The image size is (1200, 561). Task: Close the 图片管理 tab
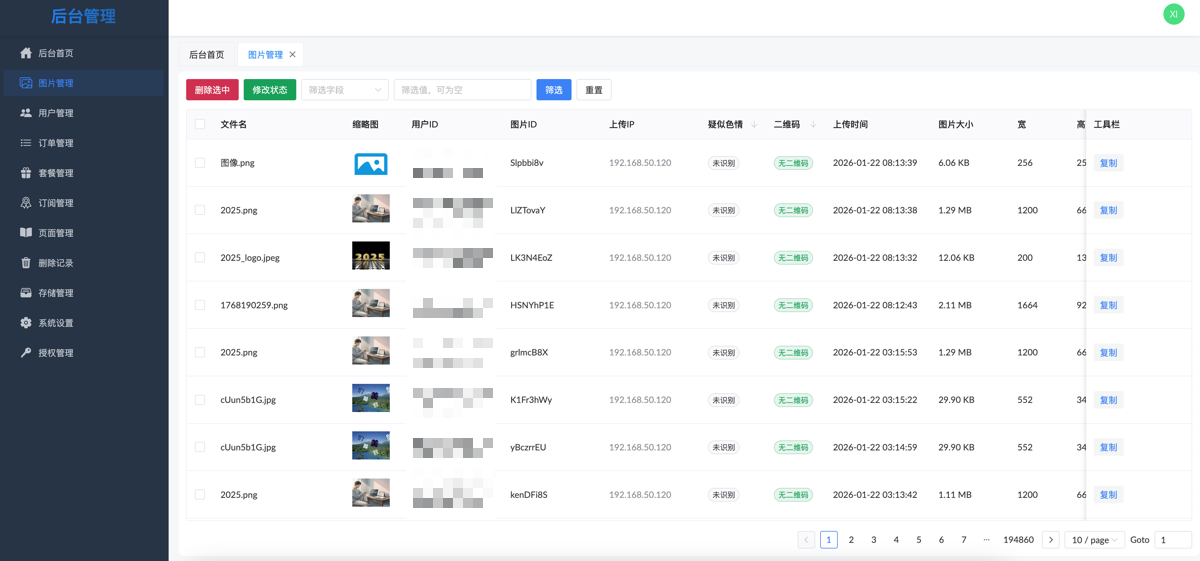point(293,55)
